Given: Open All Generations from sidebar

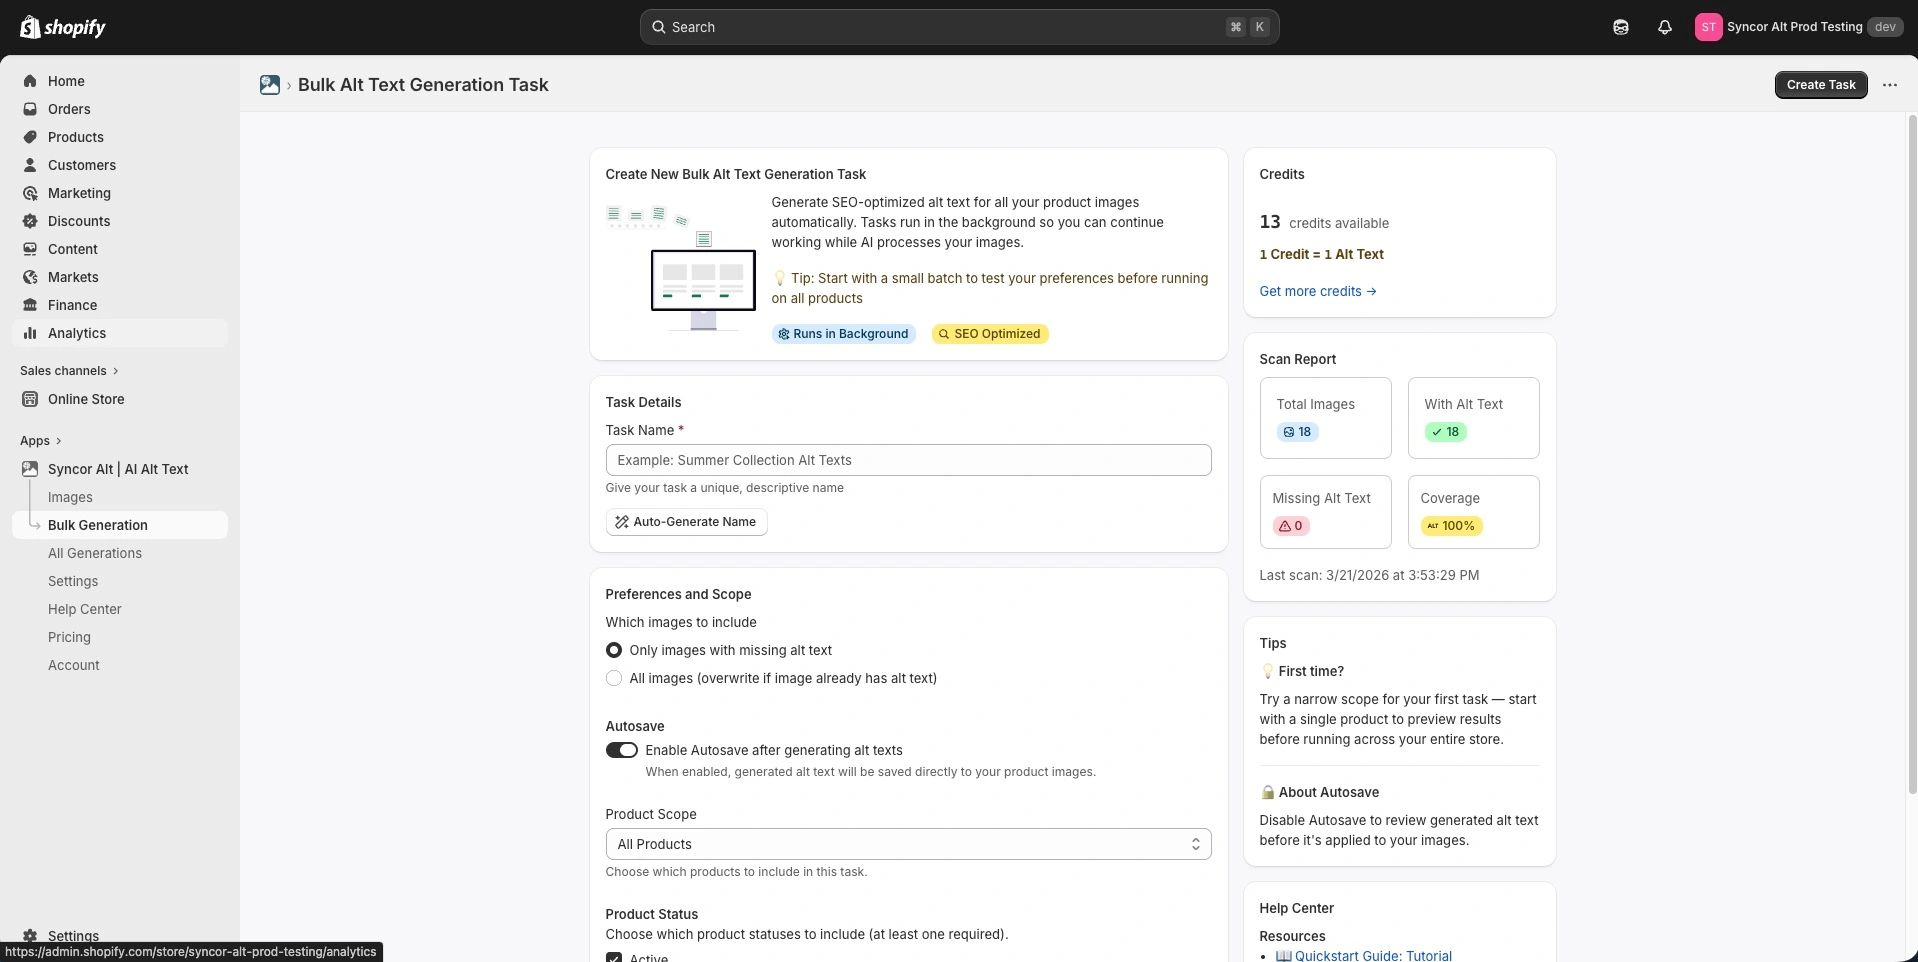Looking at the screenshot, I should [x=95, y=553].
